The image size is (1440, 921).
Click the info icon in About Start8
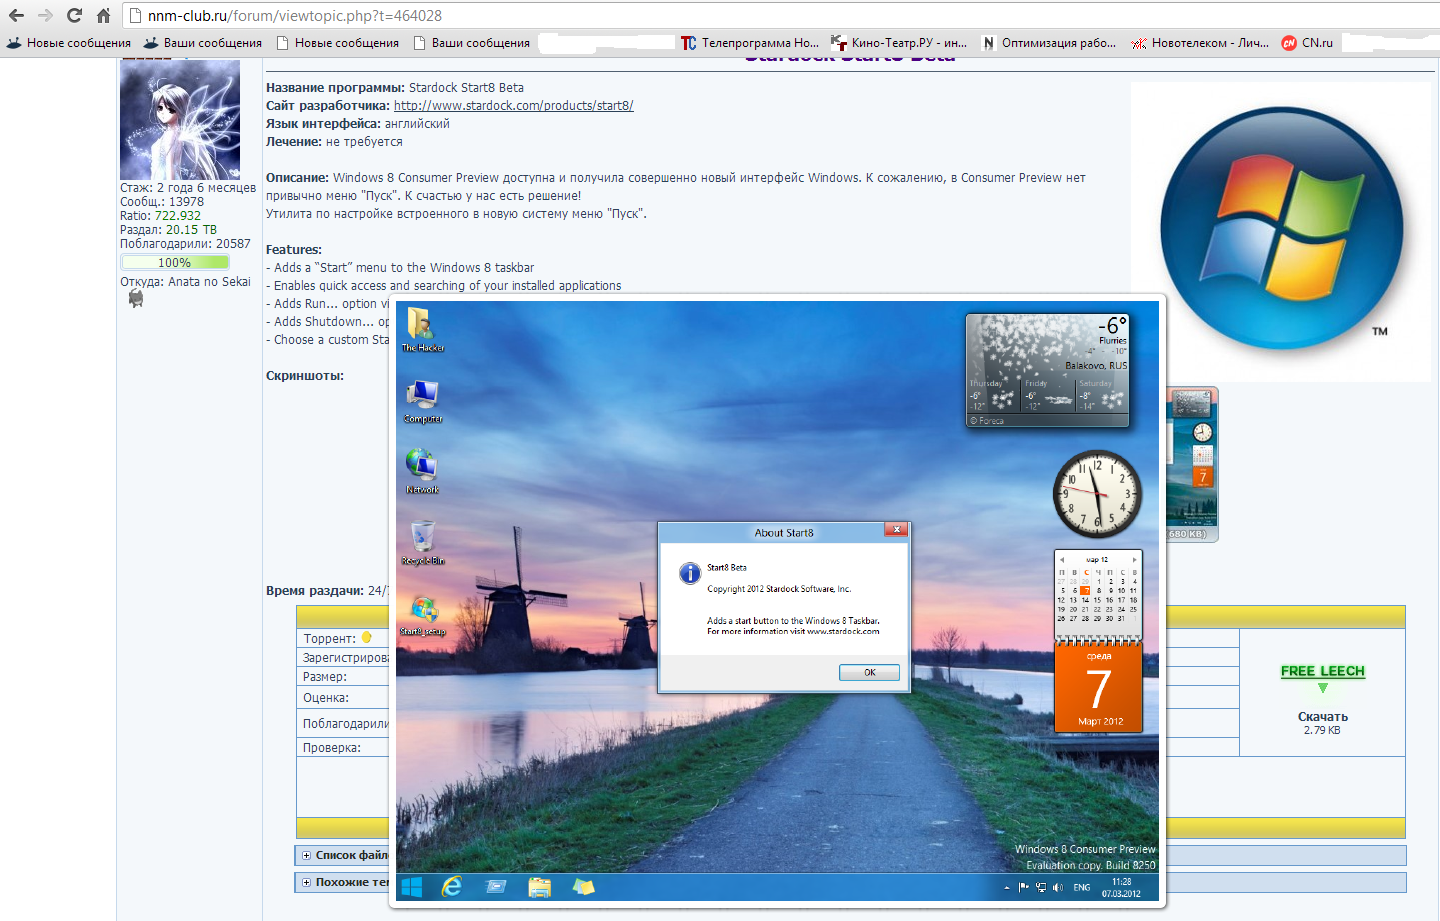tap(690, 573)
